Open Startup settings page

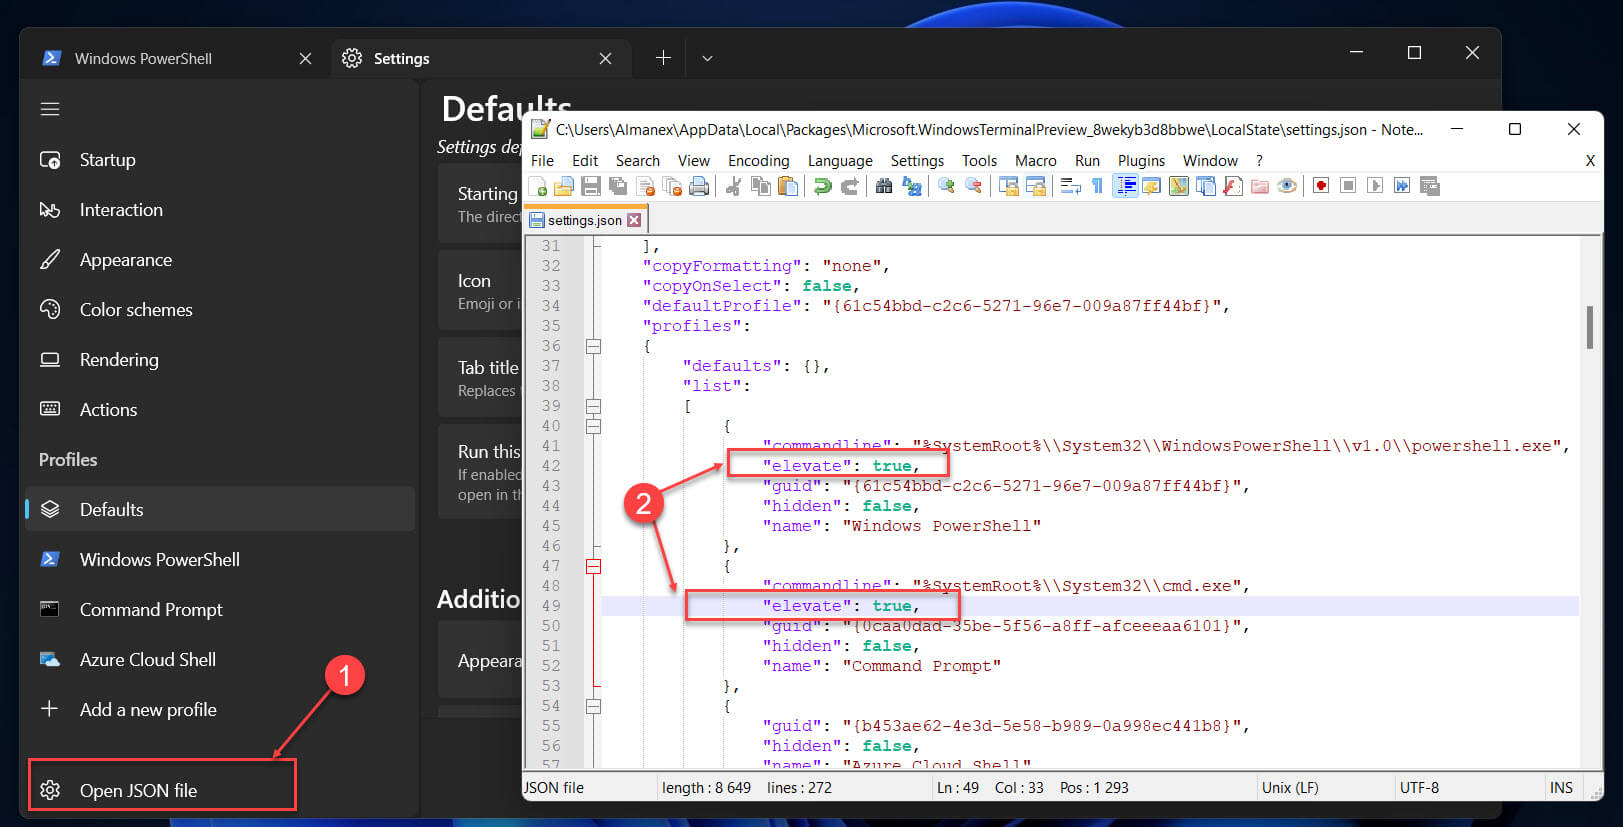pos(220,160)
